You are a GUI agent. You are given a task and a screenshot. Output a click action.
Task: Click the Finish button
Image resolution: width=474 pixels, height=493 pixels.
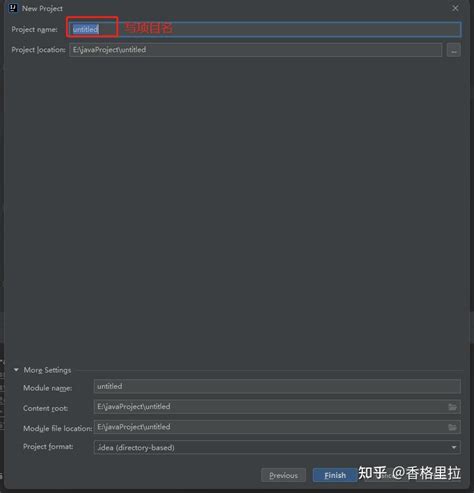[x=335, y=475]
